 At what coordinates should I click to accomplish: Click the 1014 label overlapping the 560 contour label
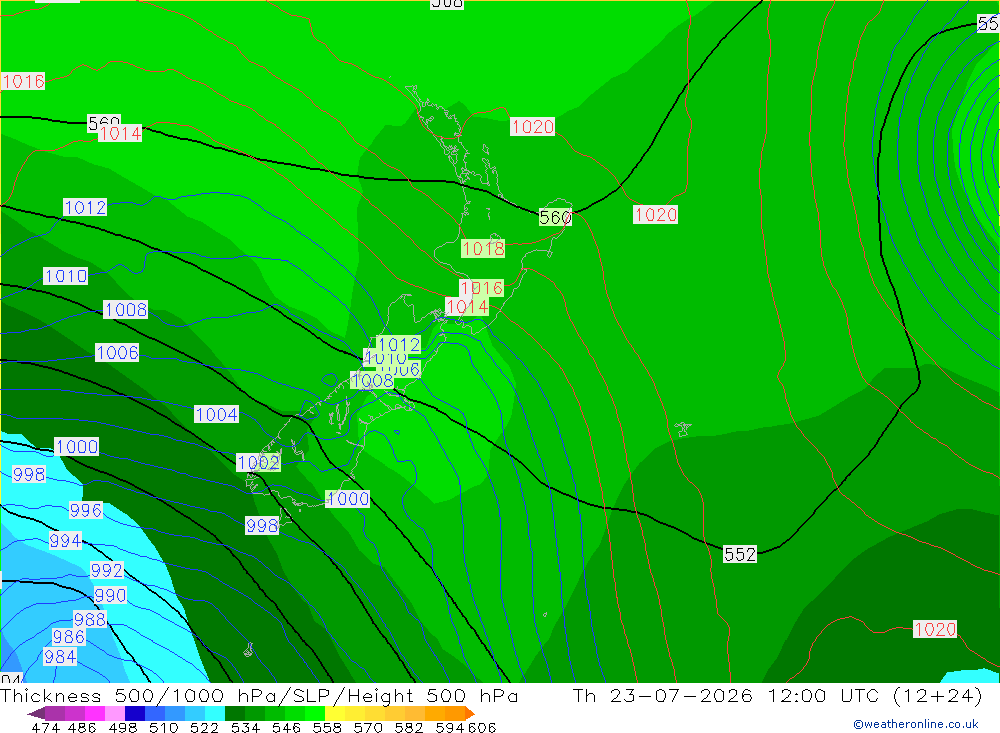pyautogui.click(x=120, y=133)
